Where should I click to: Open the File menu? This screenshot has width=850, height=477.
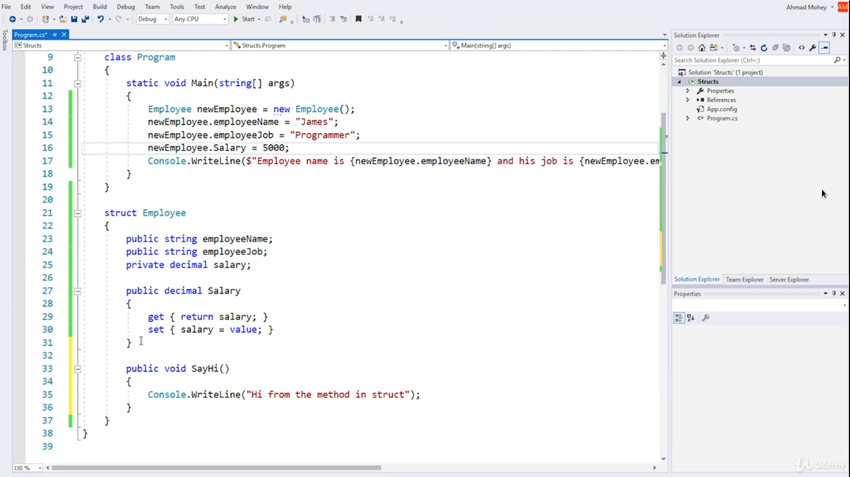pos(6,7)
